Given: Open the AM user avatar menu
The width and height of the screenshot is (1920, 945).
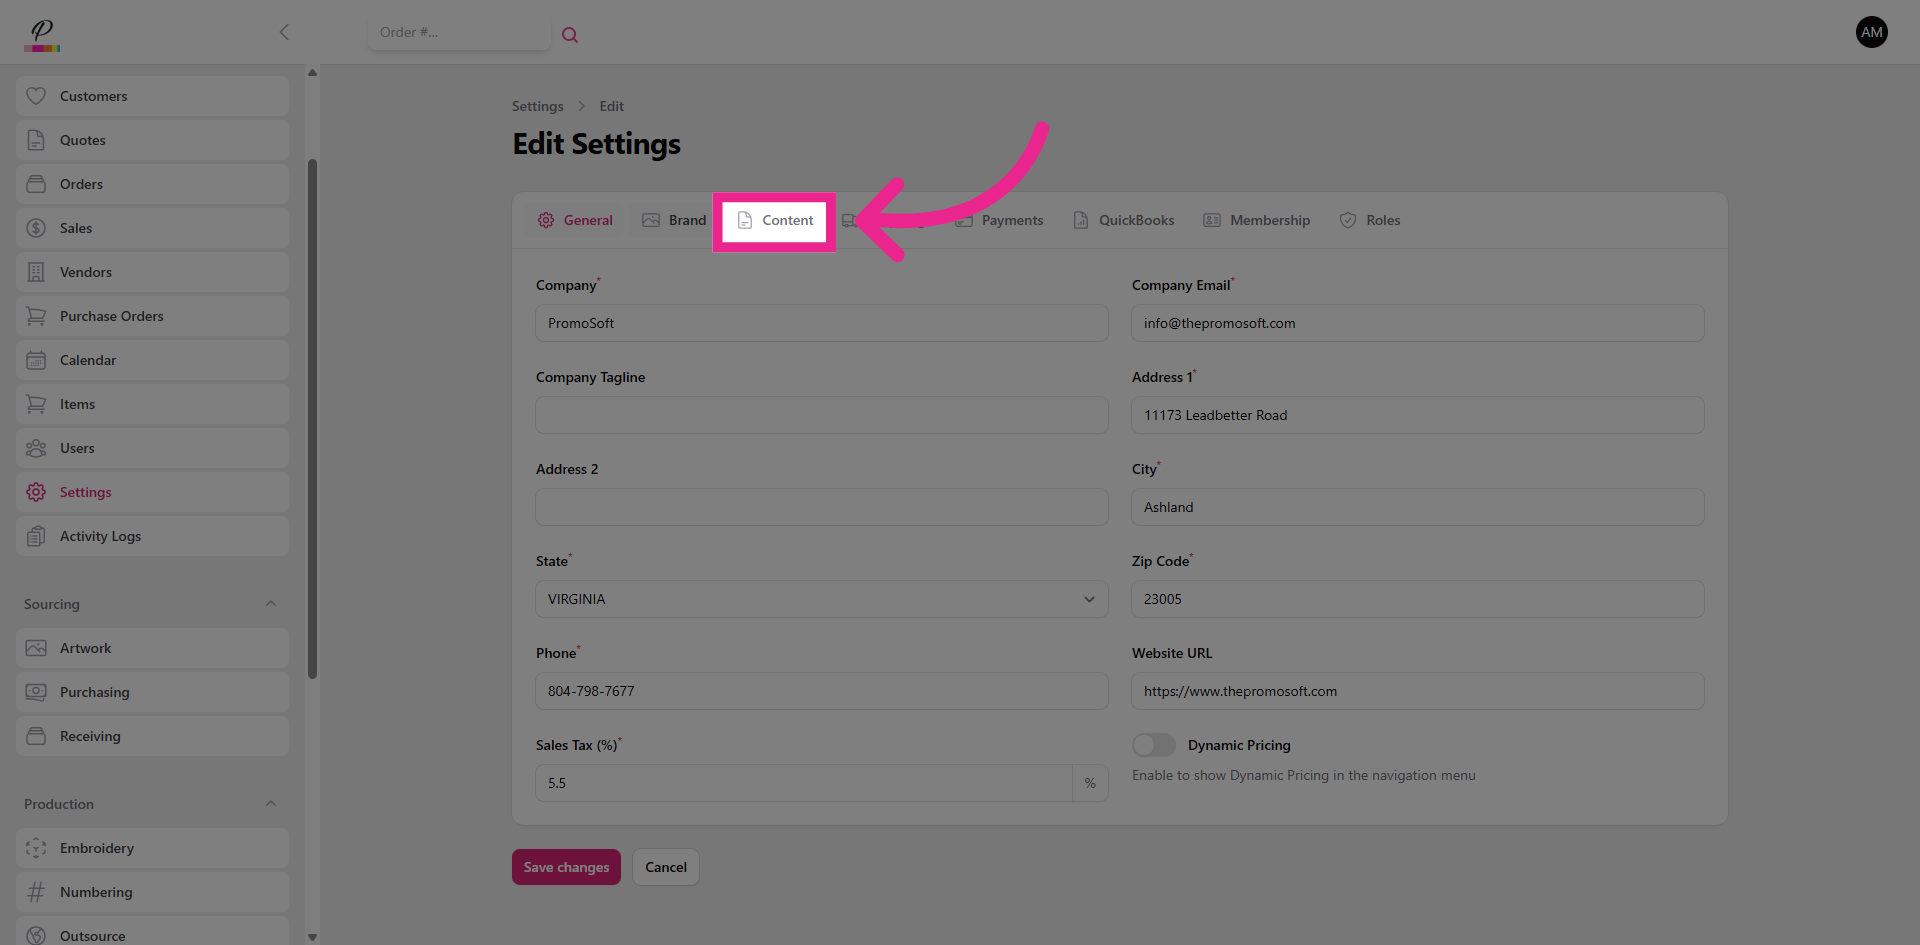Looking at the screenshot, I should click(x=1871, y=32).
